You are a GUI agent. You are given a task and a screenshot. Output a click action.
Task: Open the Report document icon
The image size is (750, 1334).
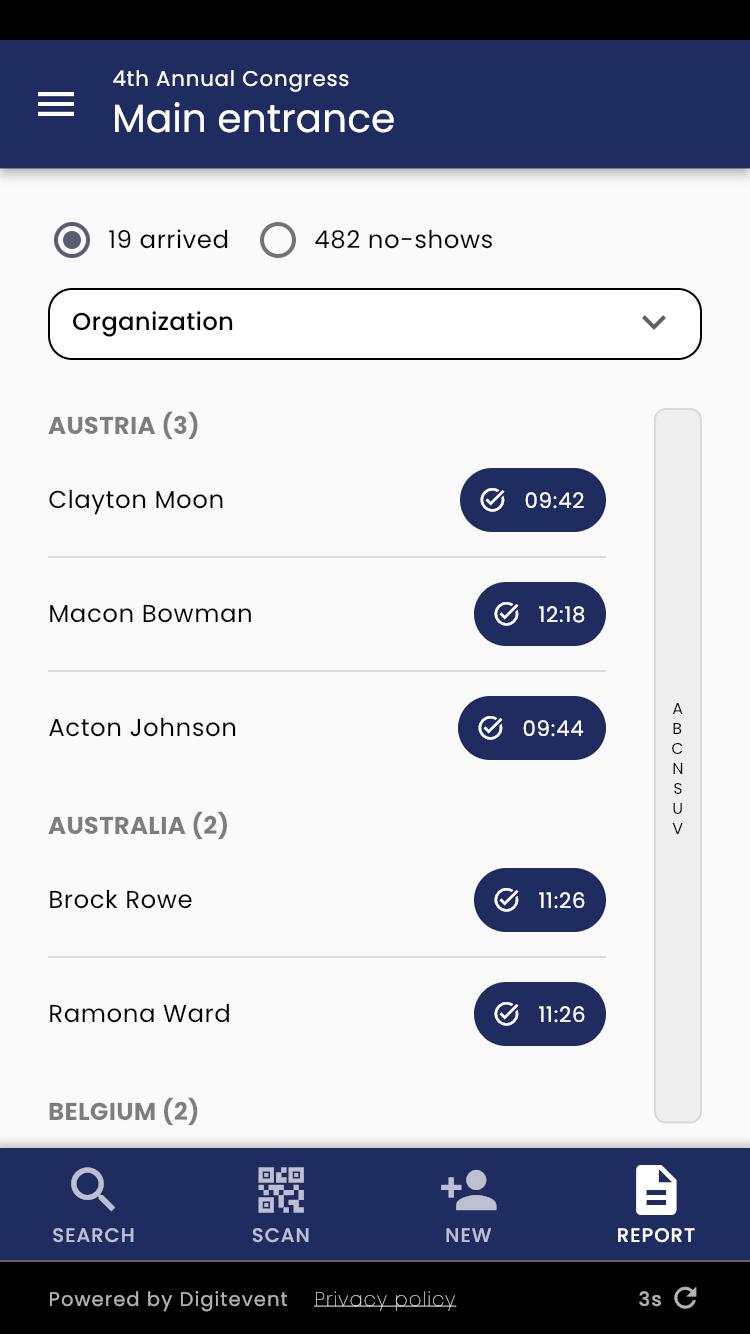[656, 1189]
